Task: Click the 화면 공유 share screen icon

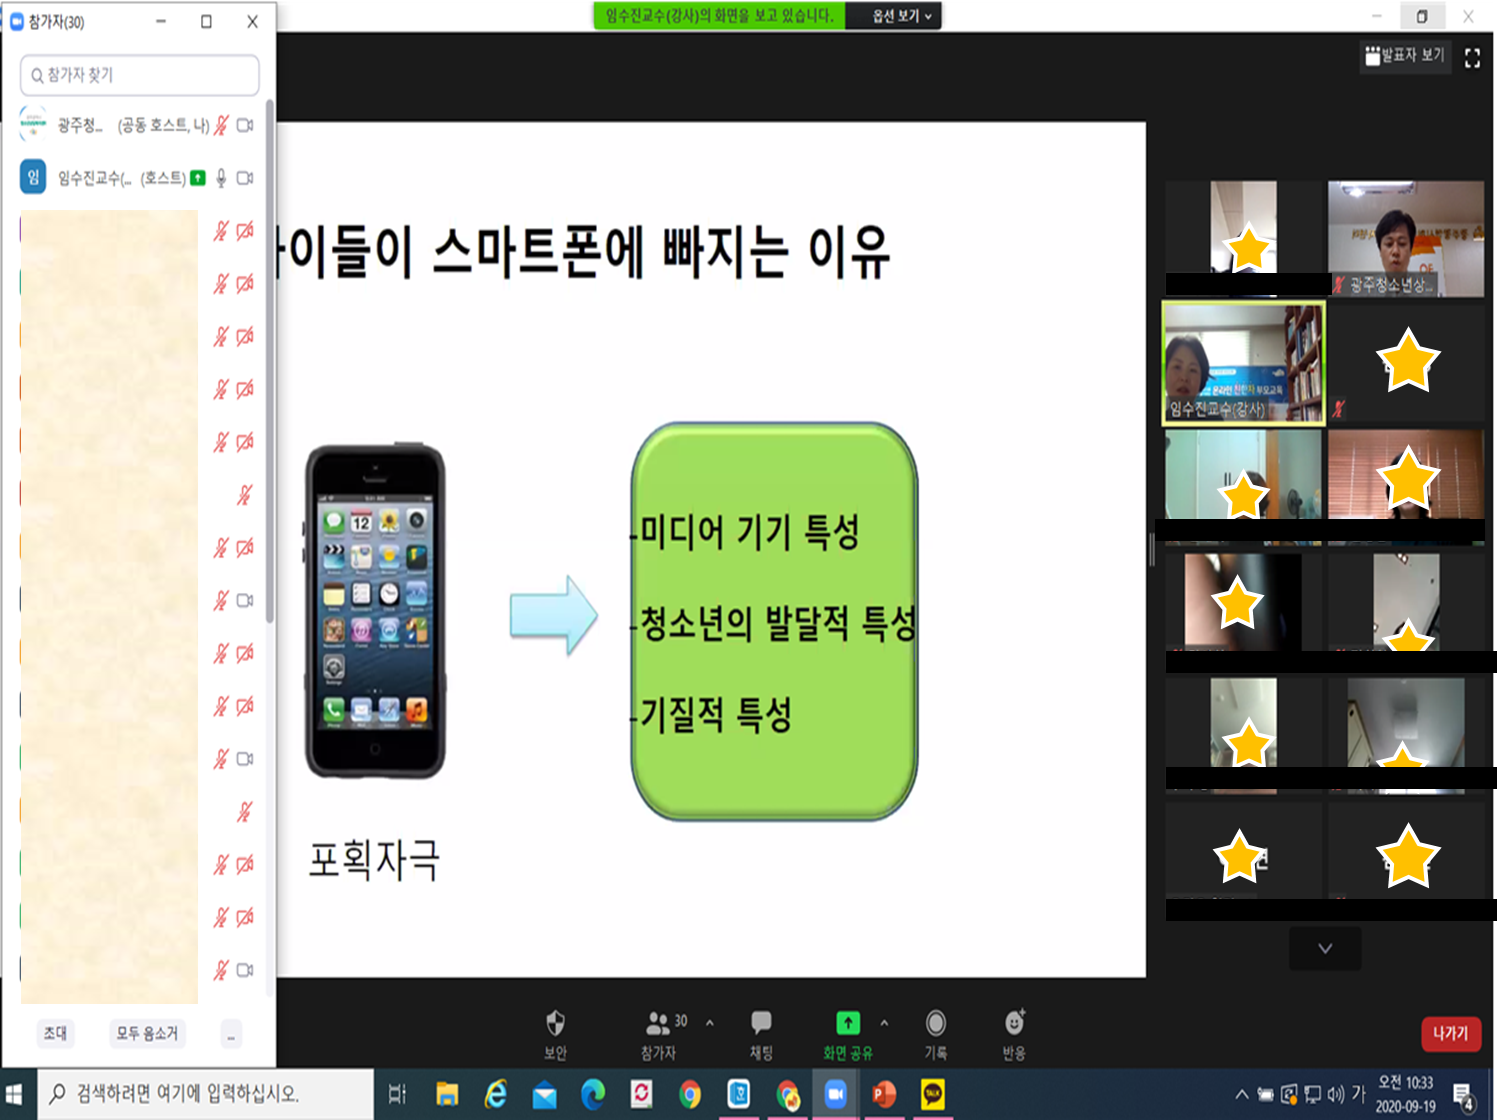Action: point(847,1024)
